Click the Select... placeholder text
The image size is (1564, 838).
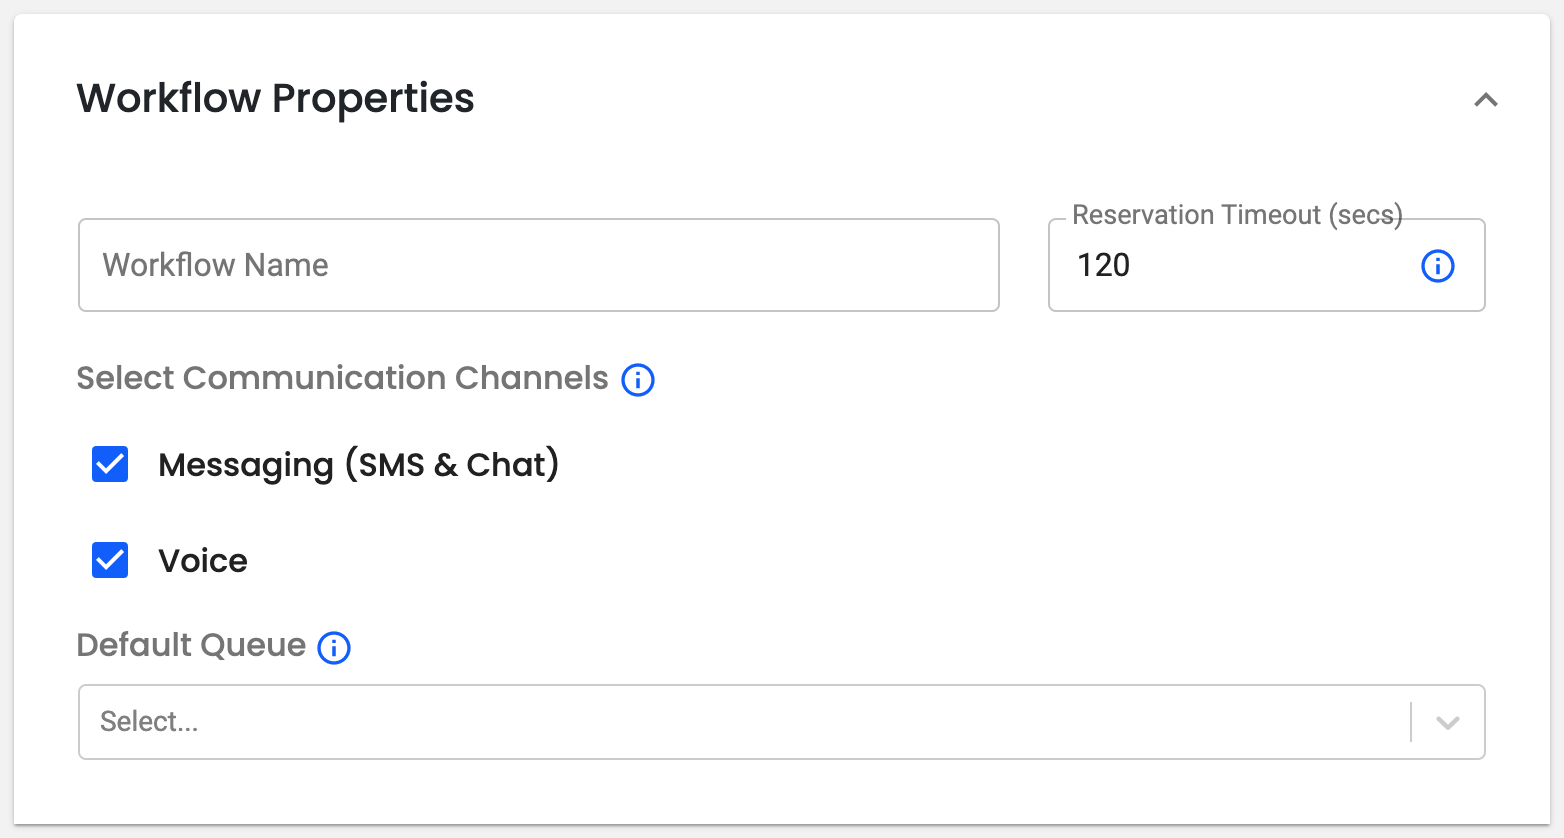click(149, 722)
